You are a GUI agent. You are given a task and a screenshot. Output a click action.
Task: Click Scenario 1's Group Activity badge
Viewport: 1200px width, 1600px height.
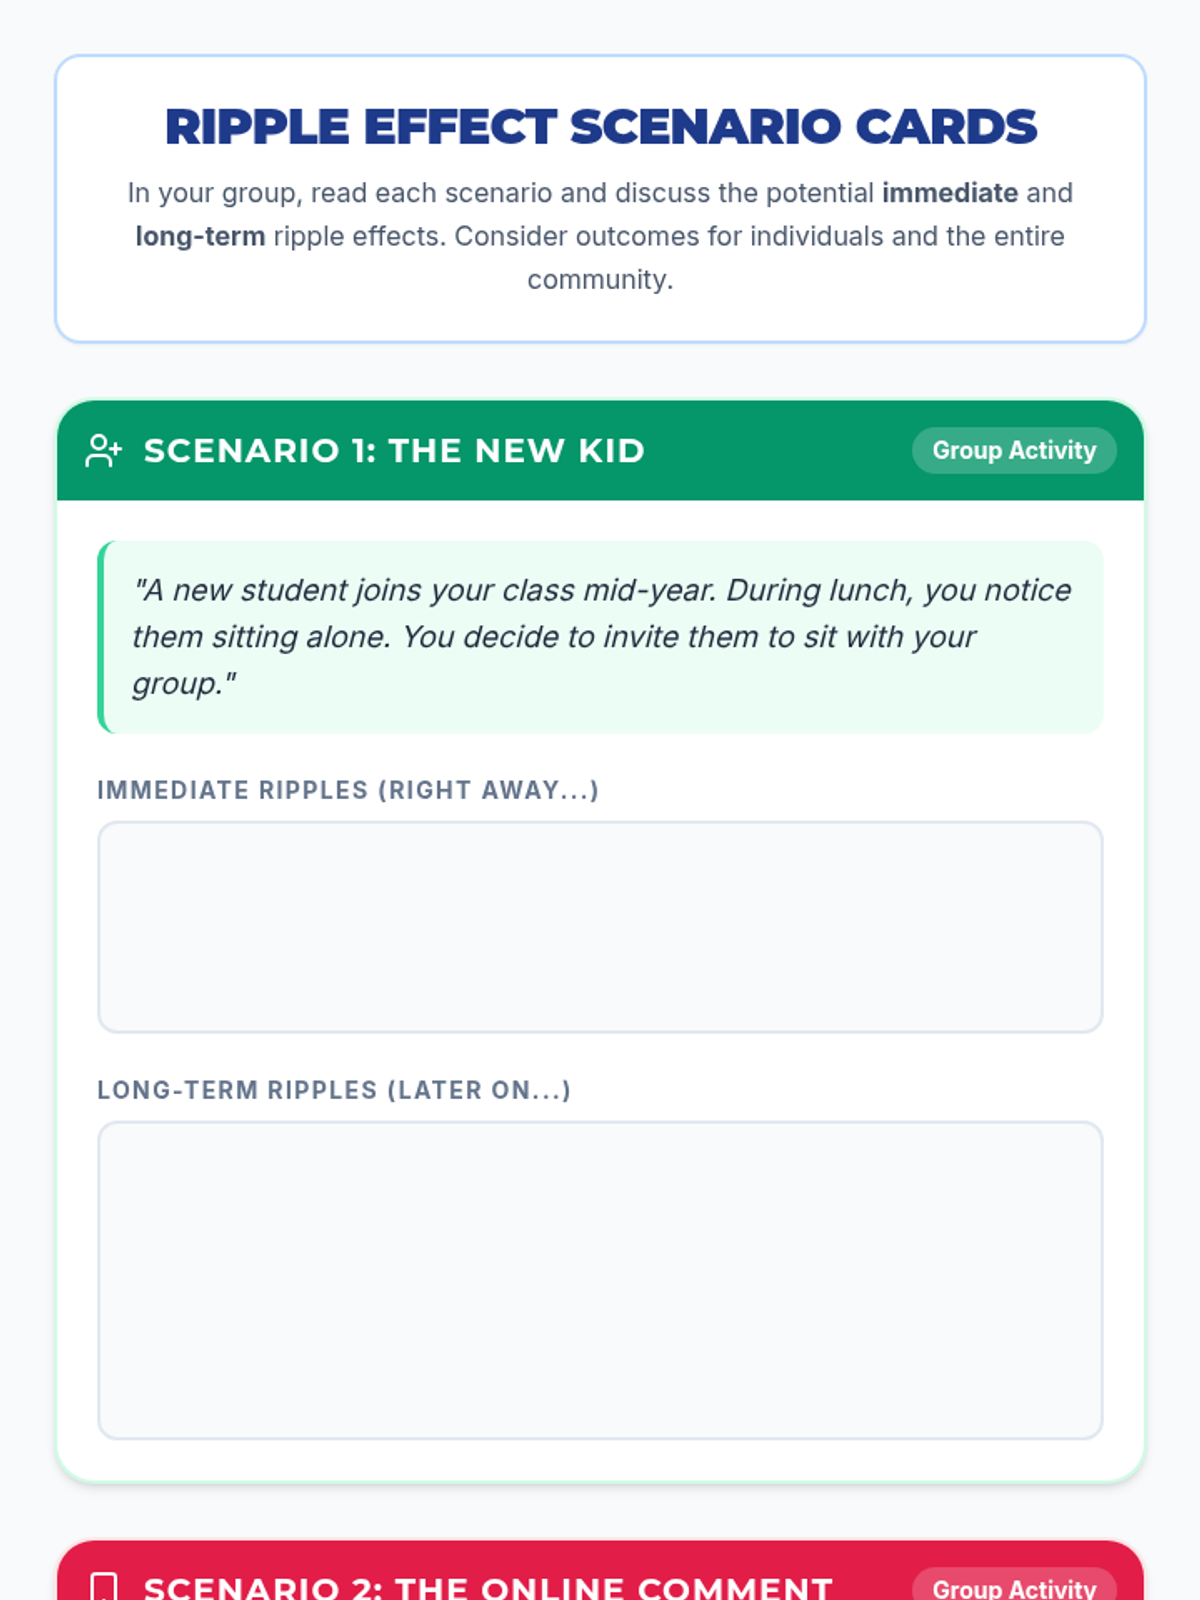tap(1014, 451)
